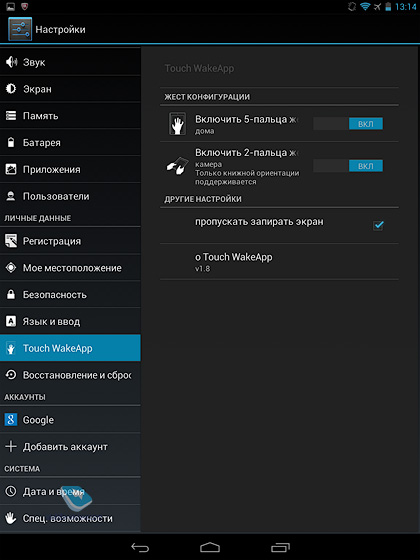The height and width of the screenshot is (560, 420).
Task: Tap the Android back navigation button
Action: (x=140, y=547)
